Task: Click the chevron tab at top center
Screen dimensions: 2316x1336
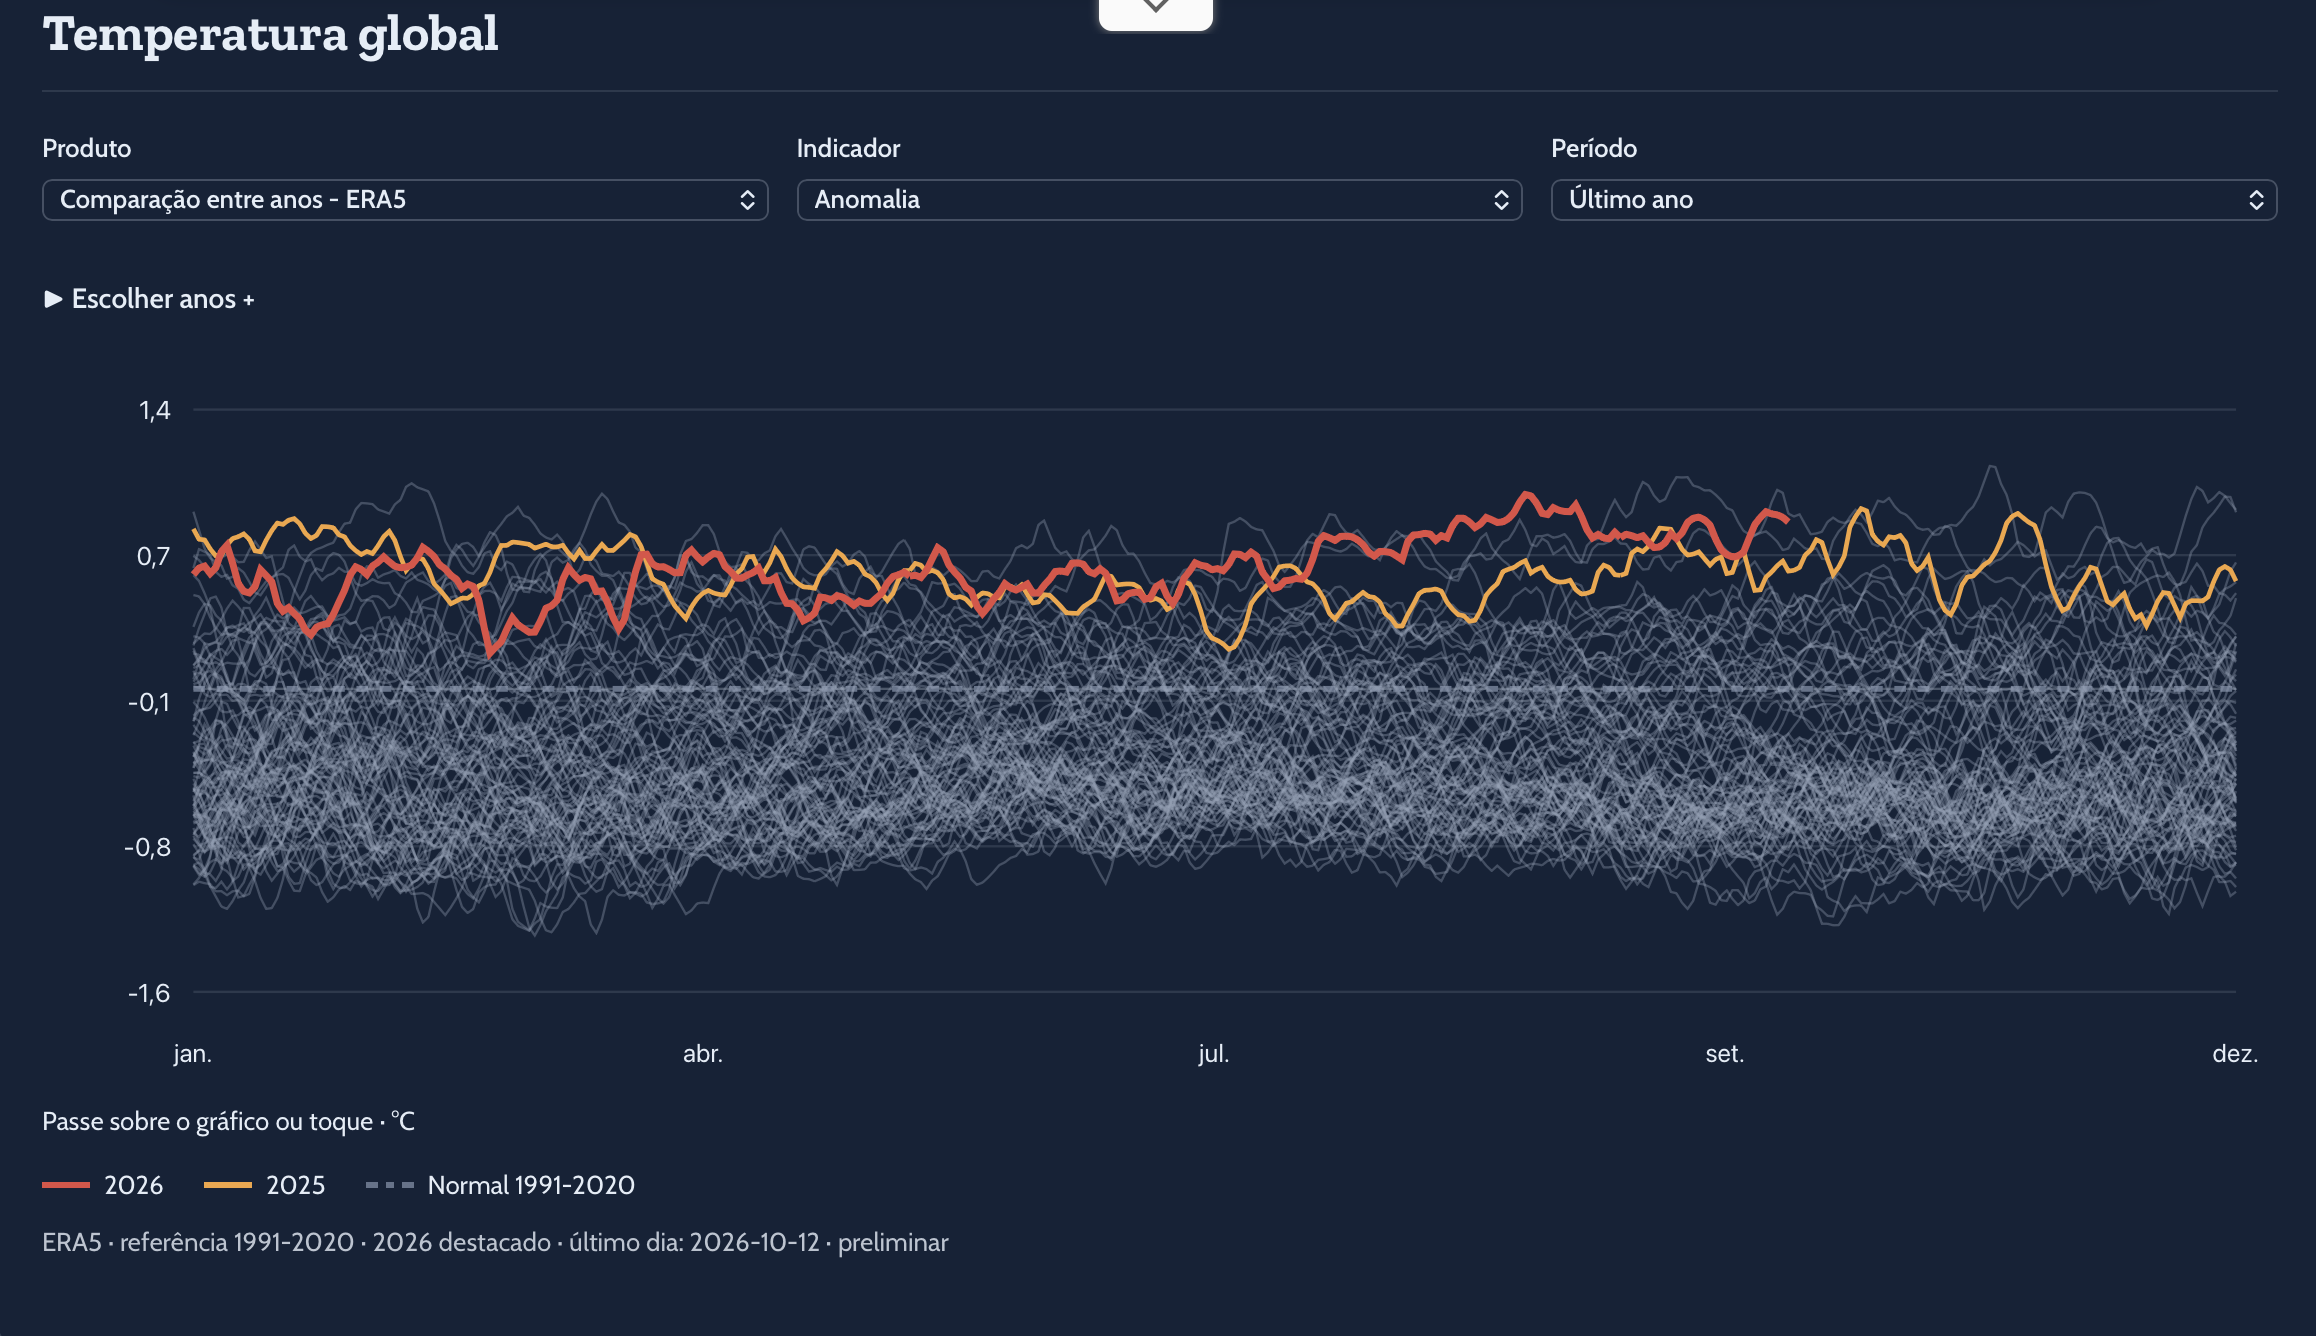Action: [x=1156, y=12]
